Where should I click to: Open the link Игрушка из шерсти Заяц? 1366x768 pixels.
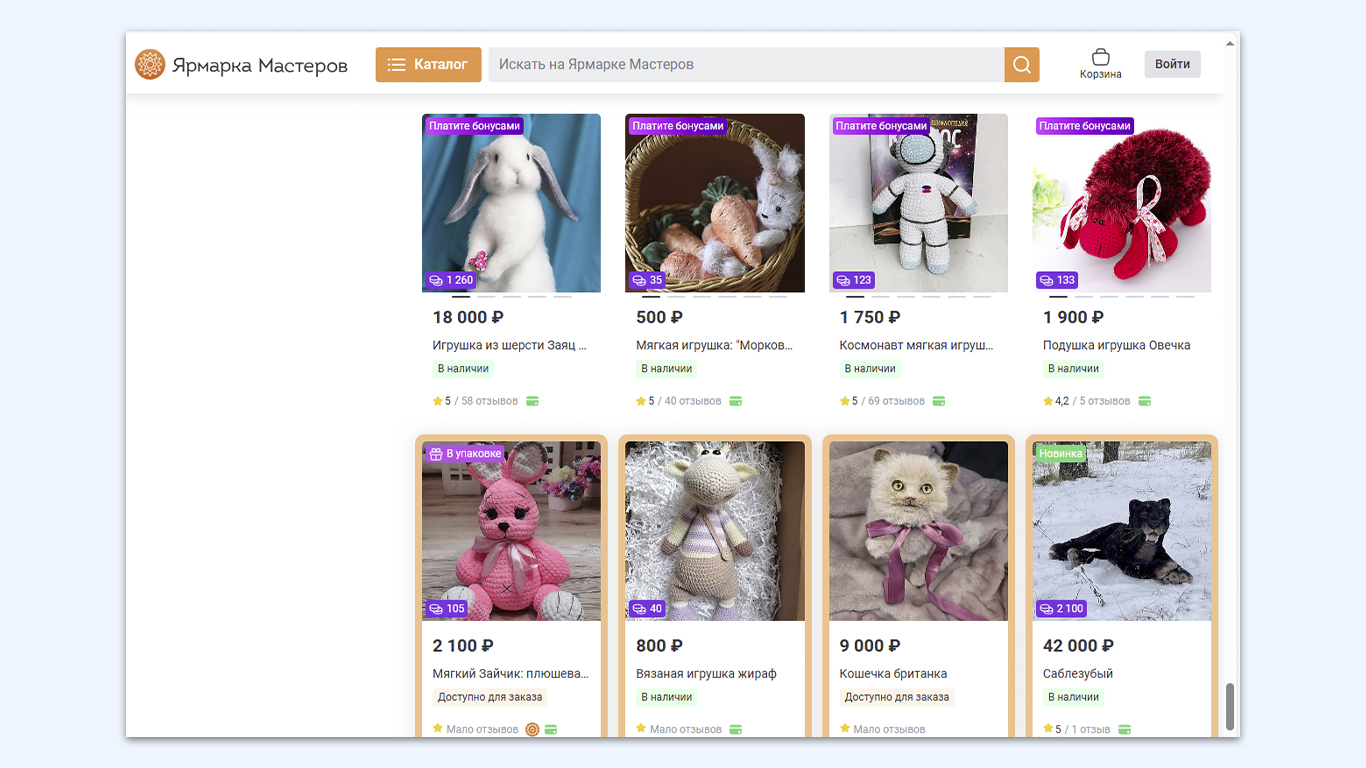[510, 345]
